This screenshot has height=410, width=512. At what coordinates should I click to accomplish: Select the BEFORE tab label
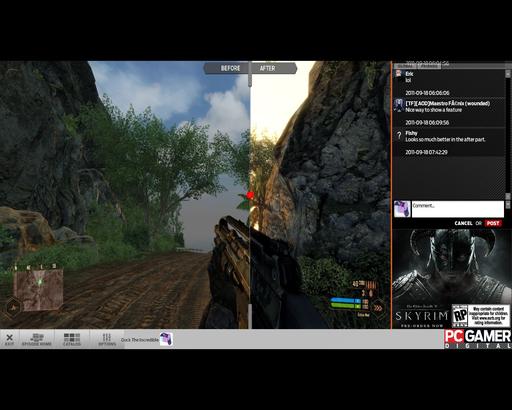(230, 68)
